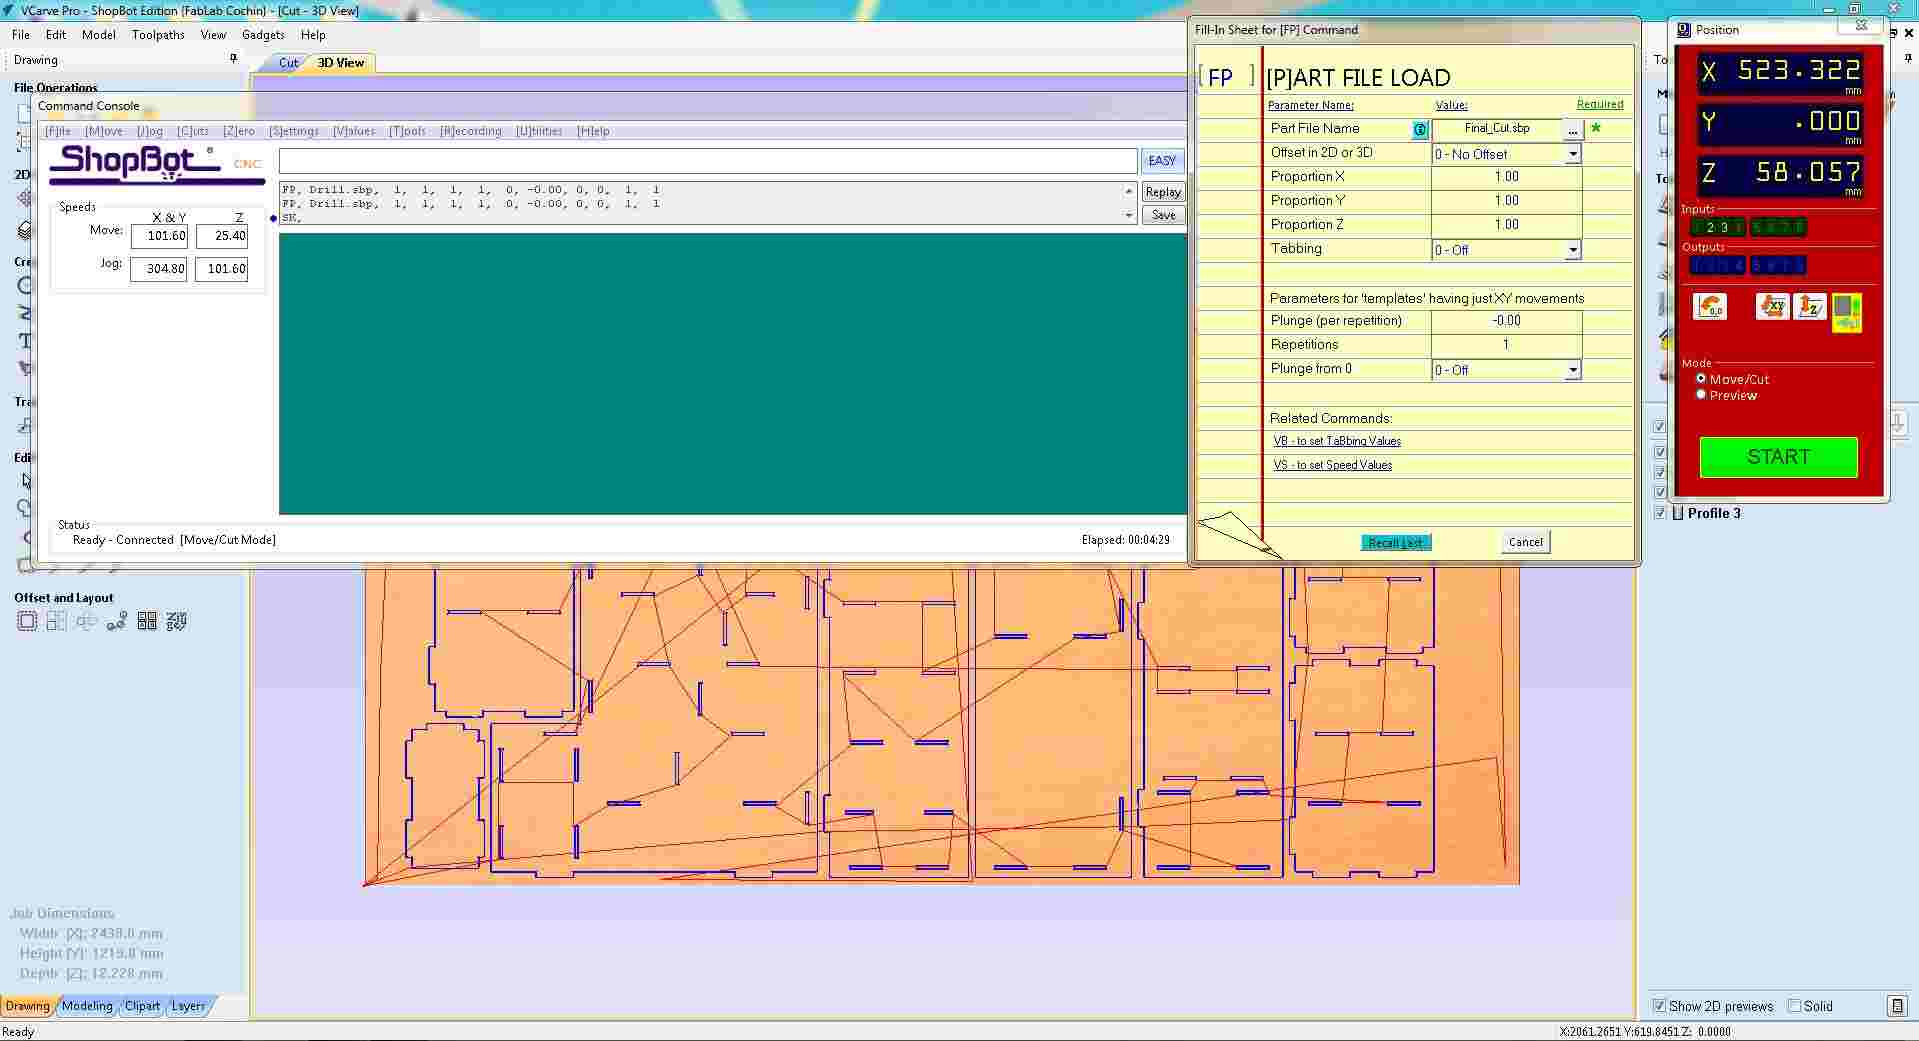This screenshot has height=1041, width=1919.
Task: Select the Zero Z icon on the red panel
Action: [x=1809, y=307]
